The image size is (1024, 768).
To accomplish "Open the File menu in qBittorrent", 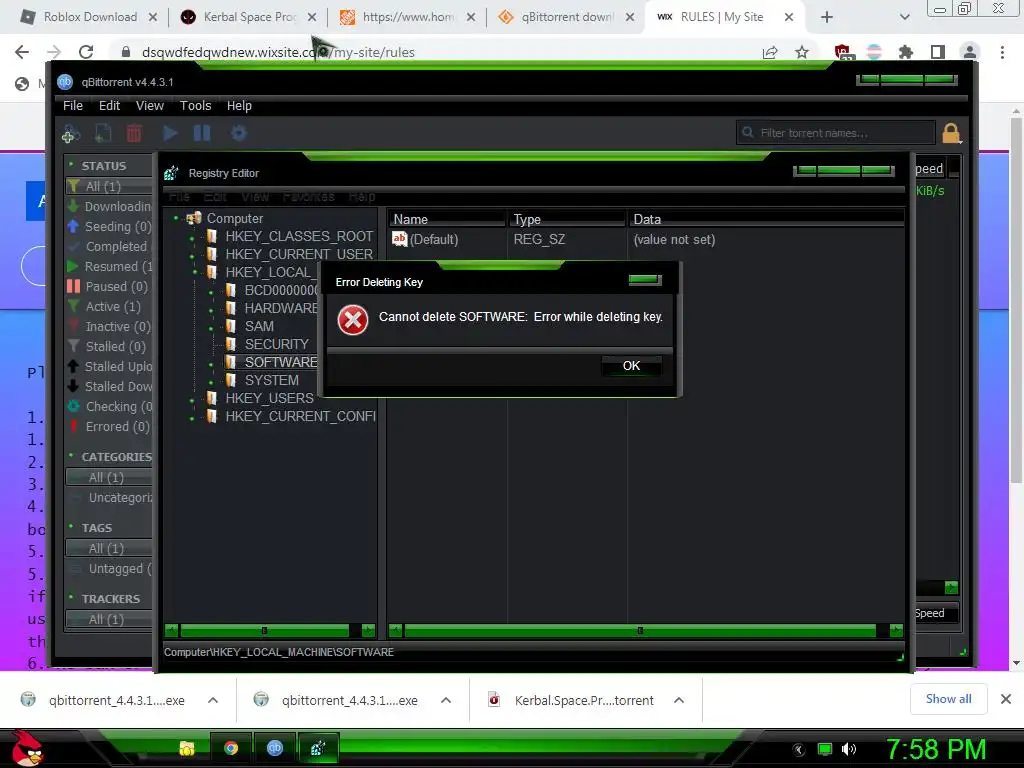I will coord(72,106).
